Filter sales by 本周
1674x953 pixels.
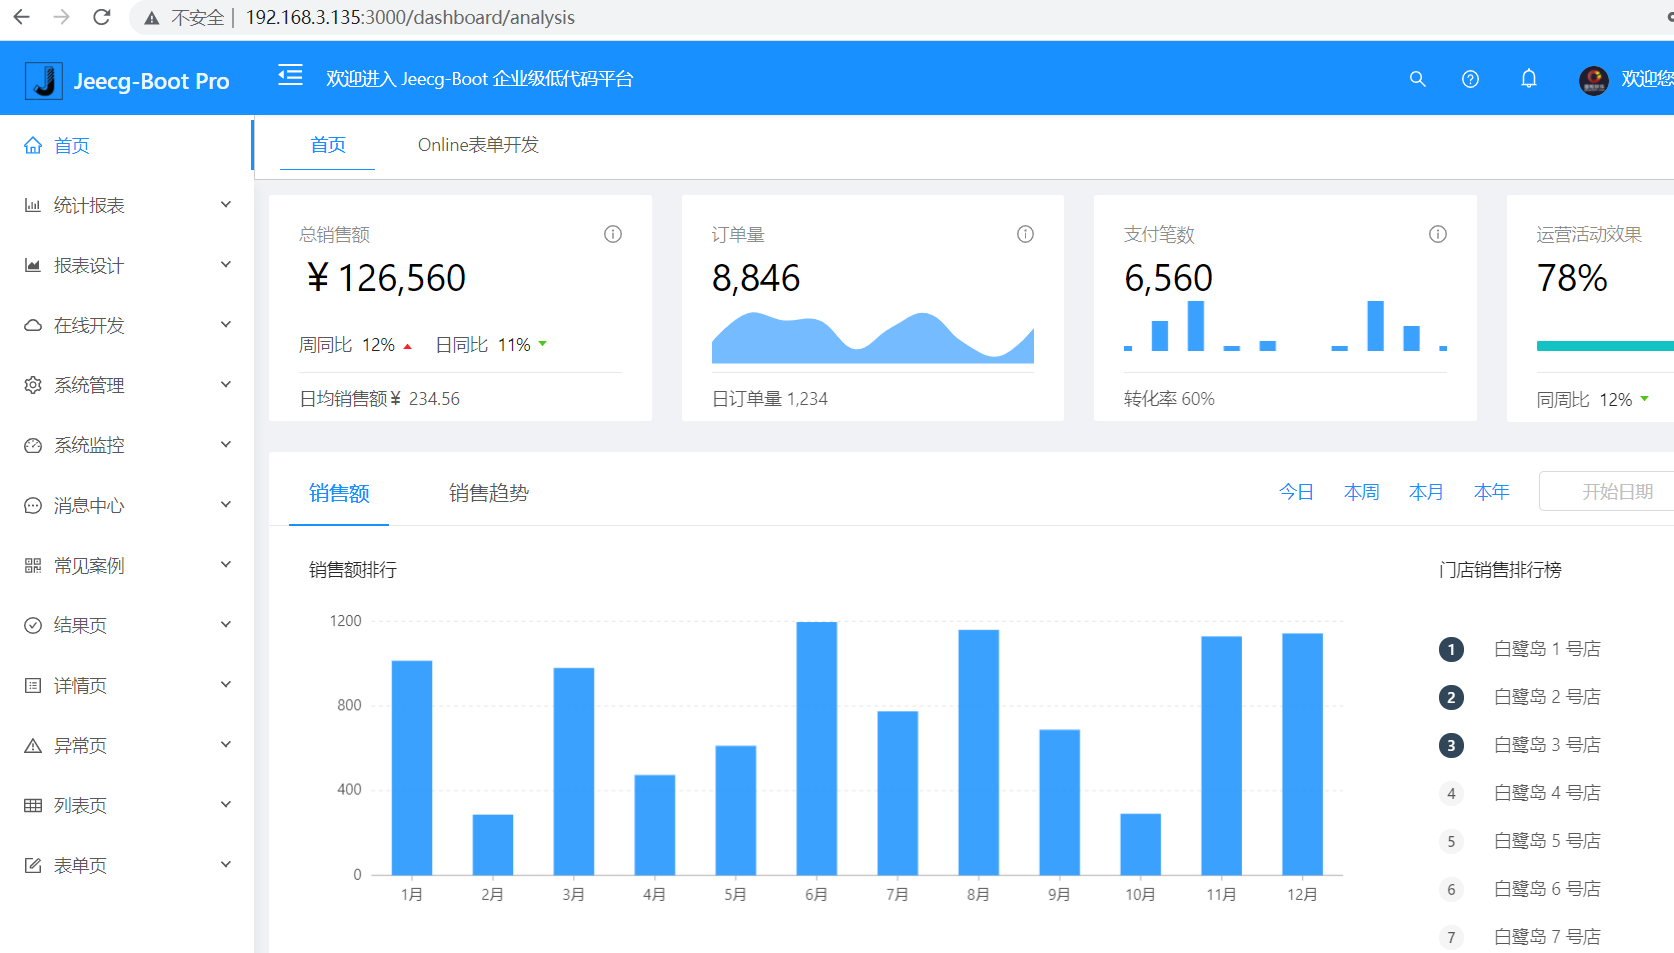coord(1361,492)
